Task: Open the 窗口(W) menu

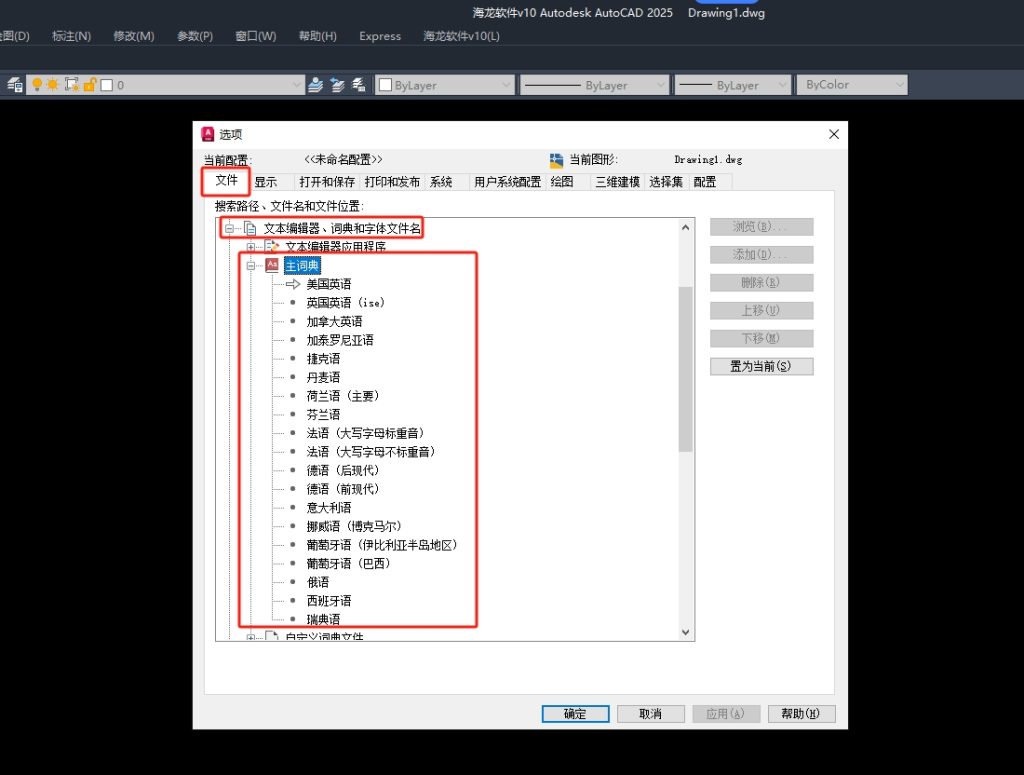Action: pyautogui.click(x=255, y=36)
